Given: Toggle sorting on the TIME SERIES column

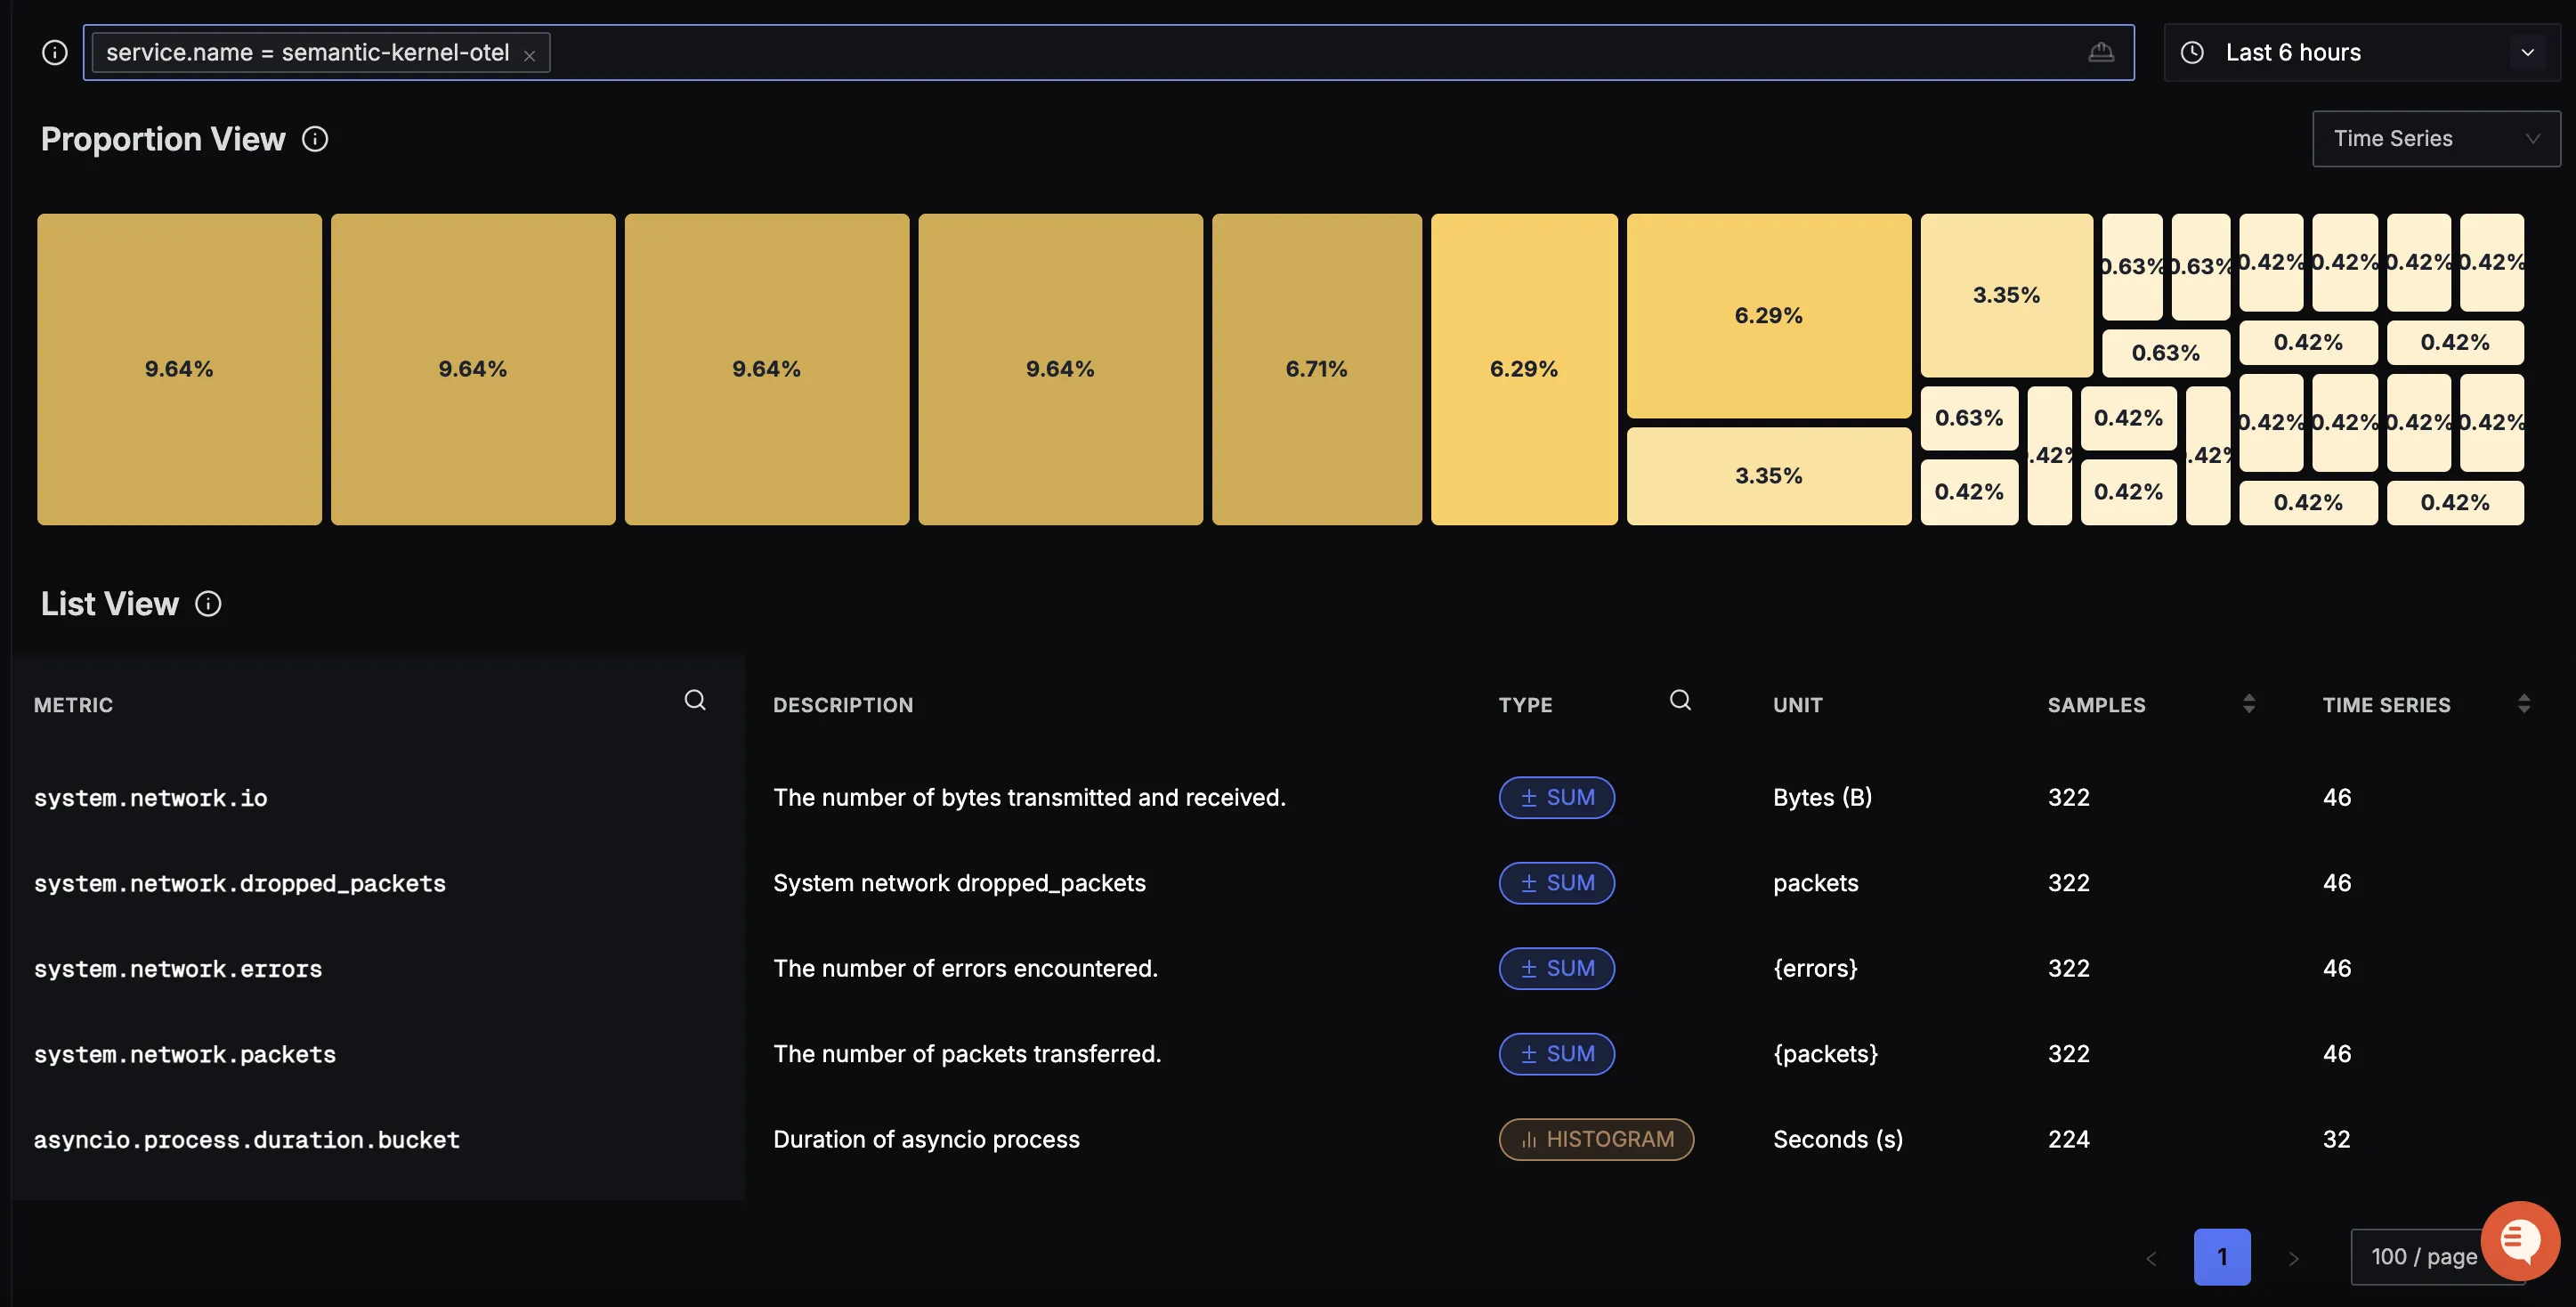Looking at the screenshot, I should click(x=2527, y=704).
